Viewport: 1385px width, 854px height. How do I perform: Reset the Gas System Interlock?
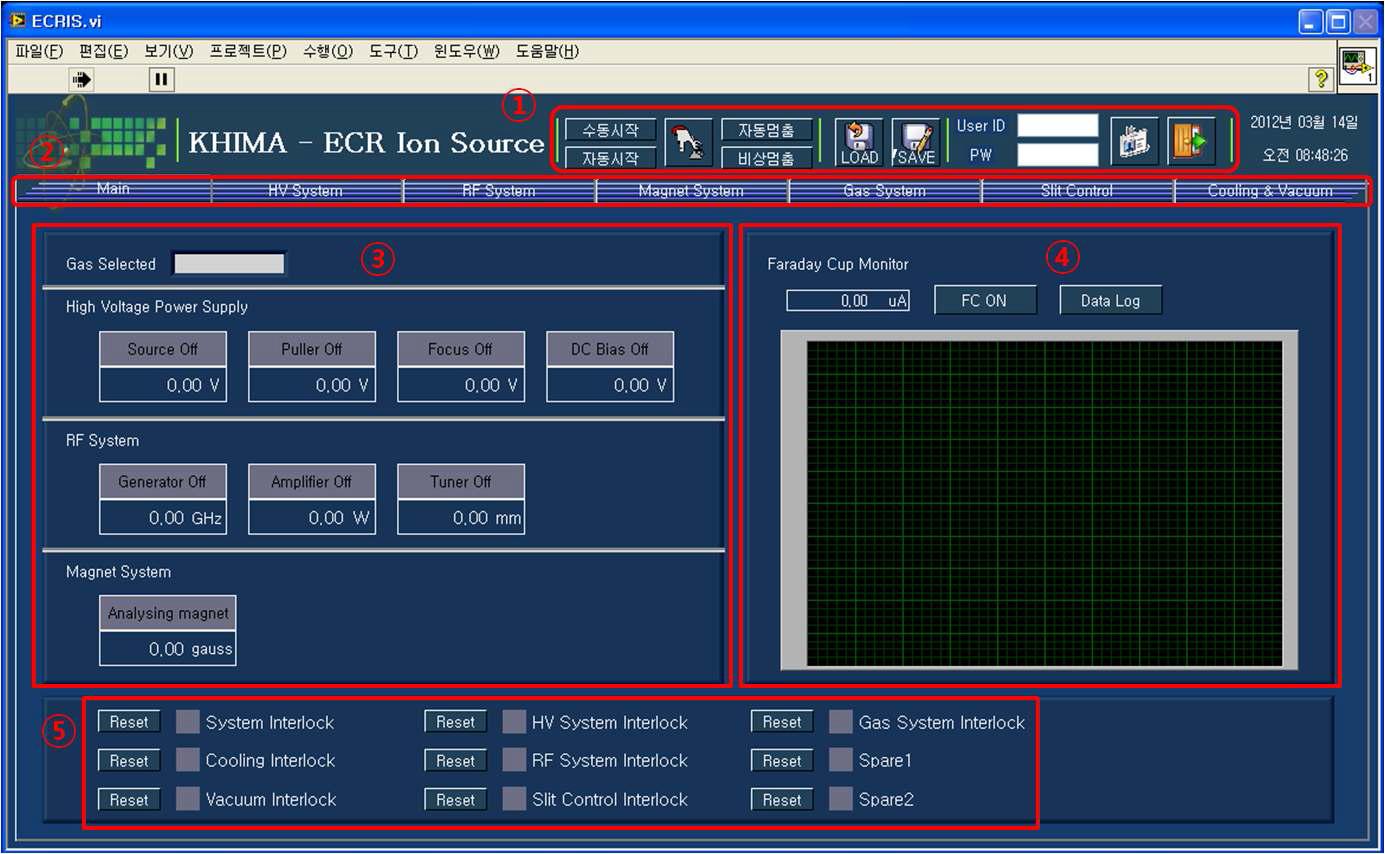tap(782, 722)
